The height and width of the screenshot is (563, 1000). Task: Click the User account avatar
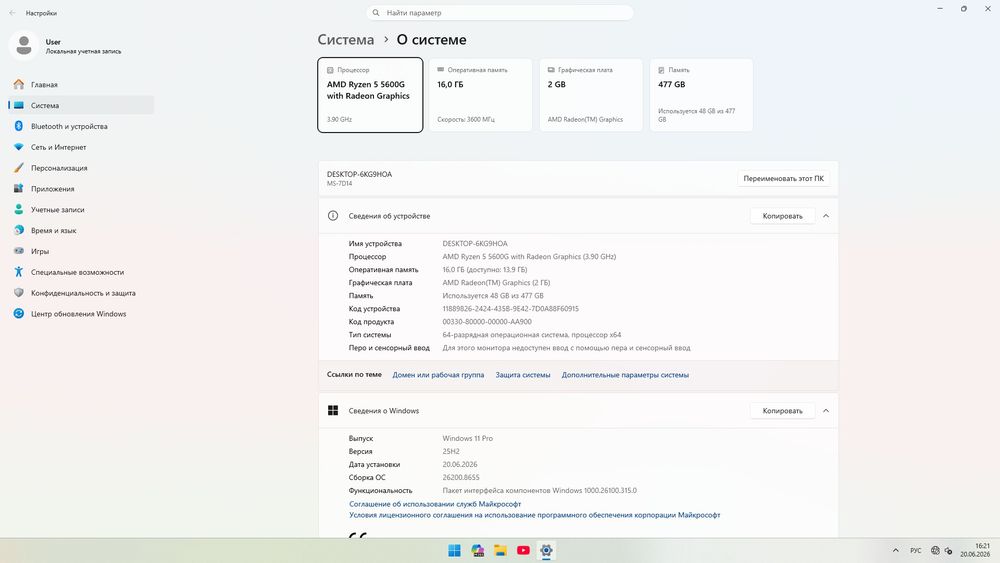click(x=24, y=46)
